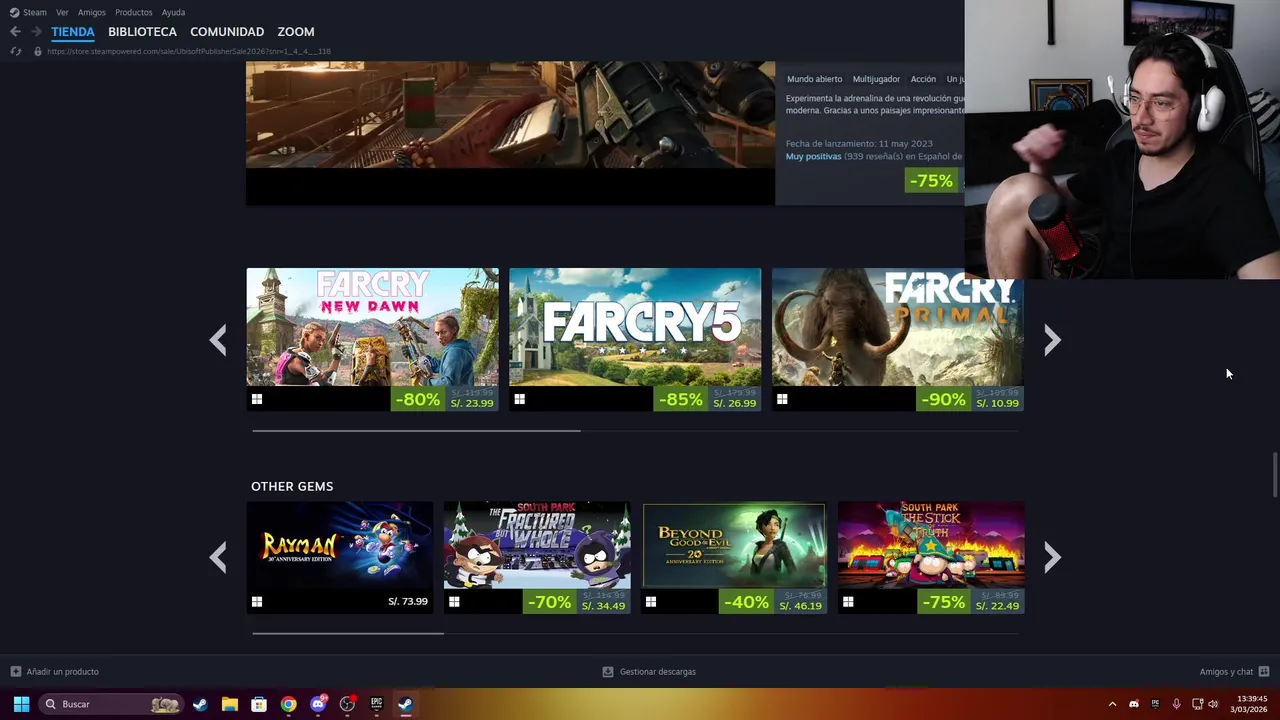Click Windows platform icon on Far Cry 5 card
Image resolution: width=1280 pixels, height=720 pixels.
coord(520,399)
